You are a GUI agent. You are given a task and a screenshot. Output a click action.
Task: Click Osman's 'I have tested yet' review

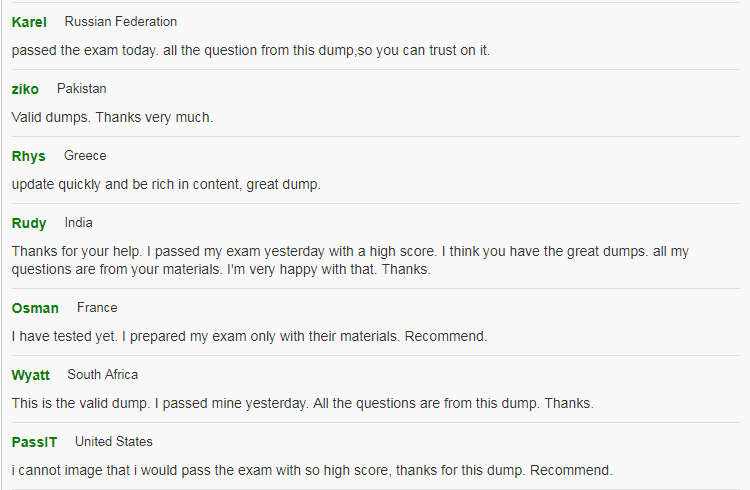(249, 336)
